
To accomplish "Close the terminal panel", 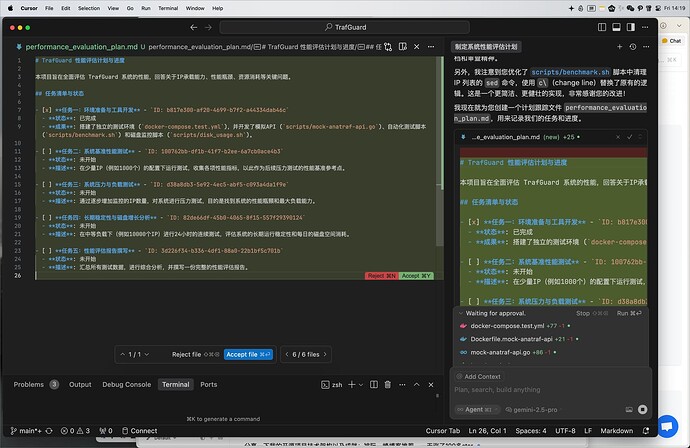I will tap(431, 385).
